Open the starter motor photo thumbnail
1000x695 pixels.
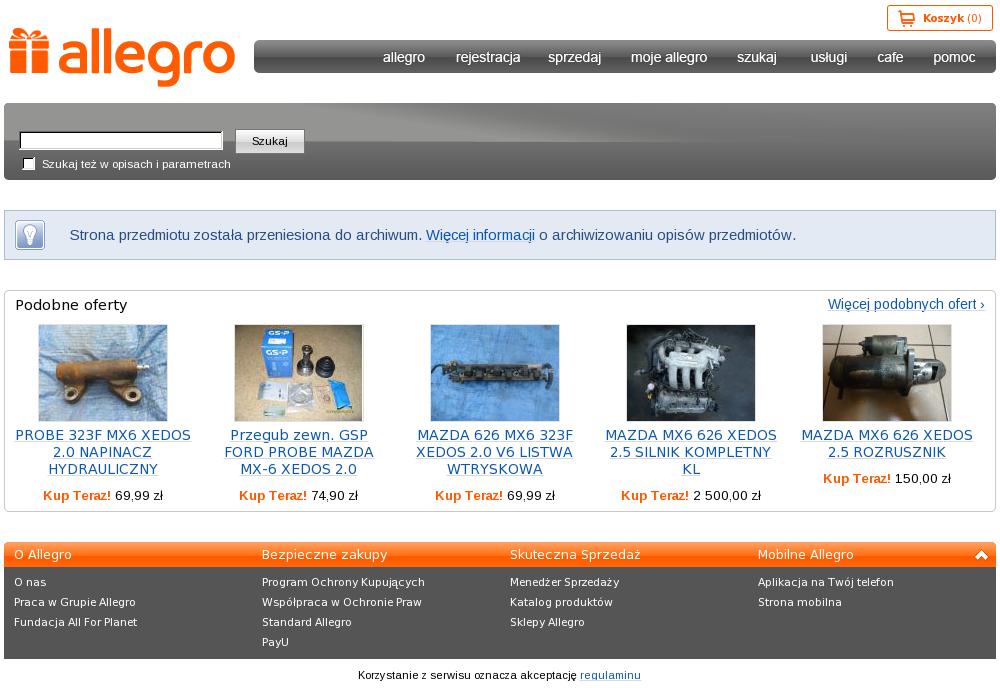click(886, 373)
